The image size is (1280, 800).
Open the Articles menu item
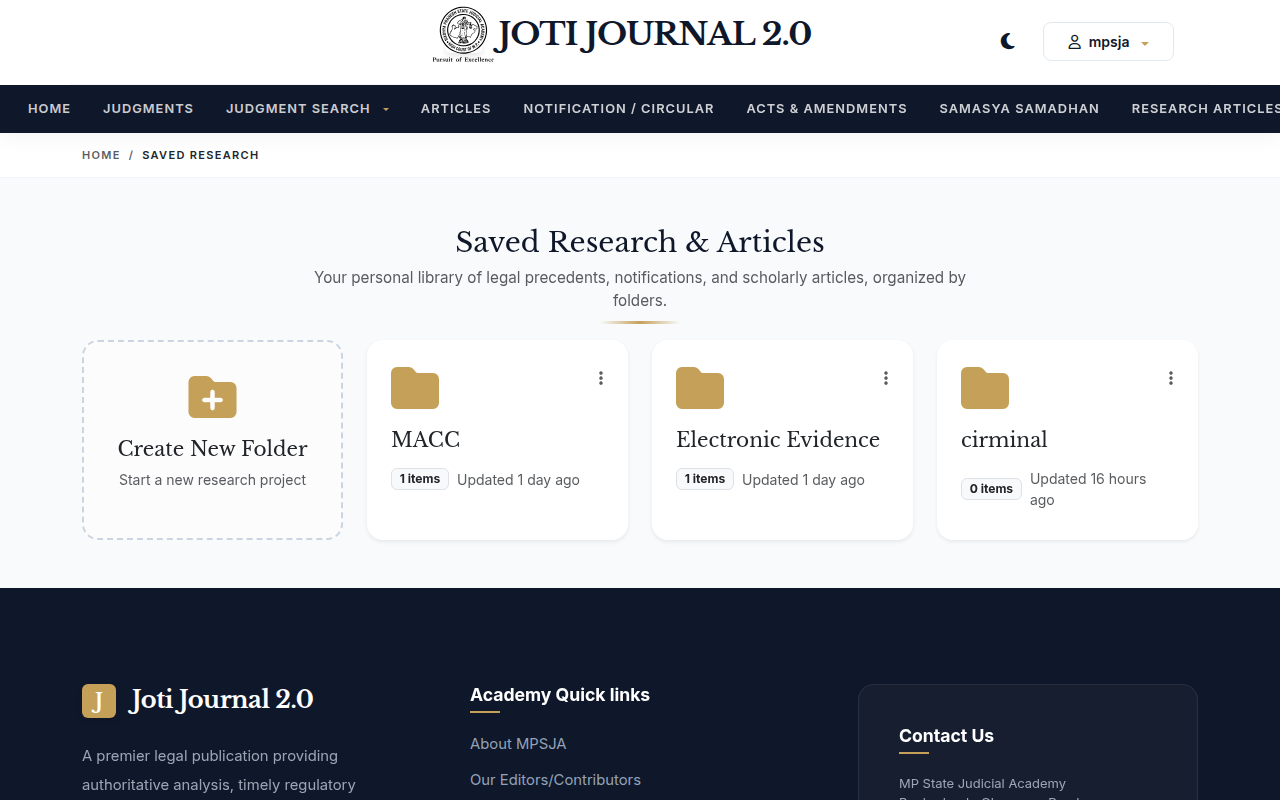(456, 108)
